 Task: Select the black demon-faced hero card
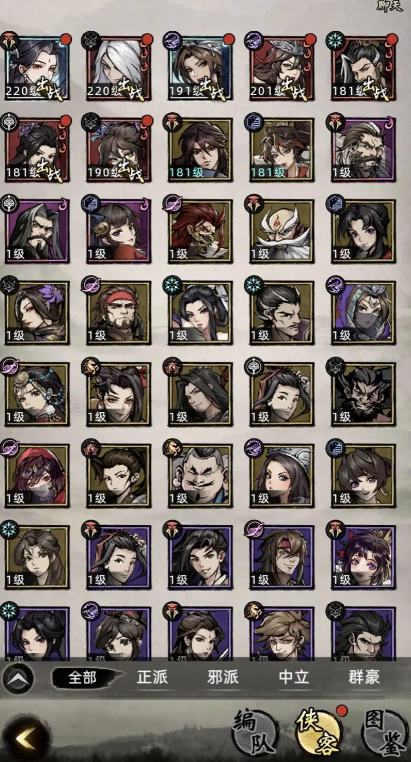point(364,394)
